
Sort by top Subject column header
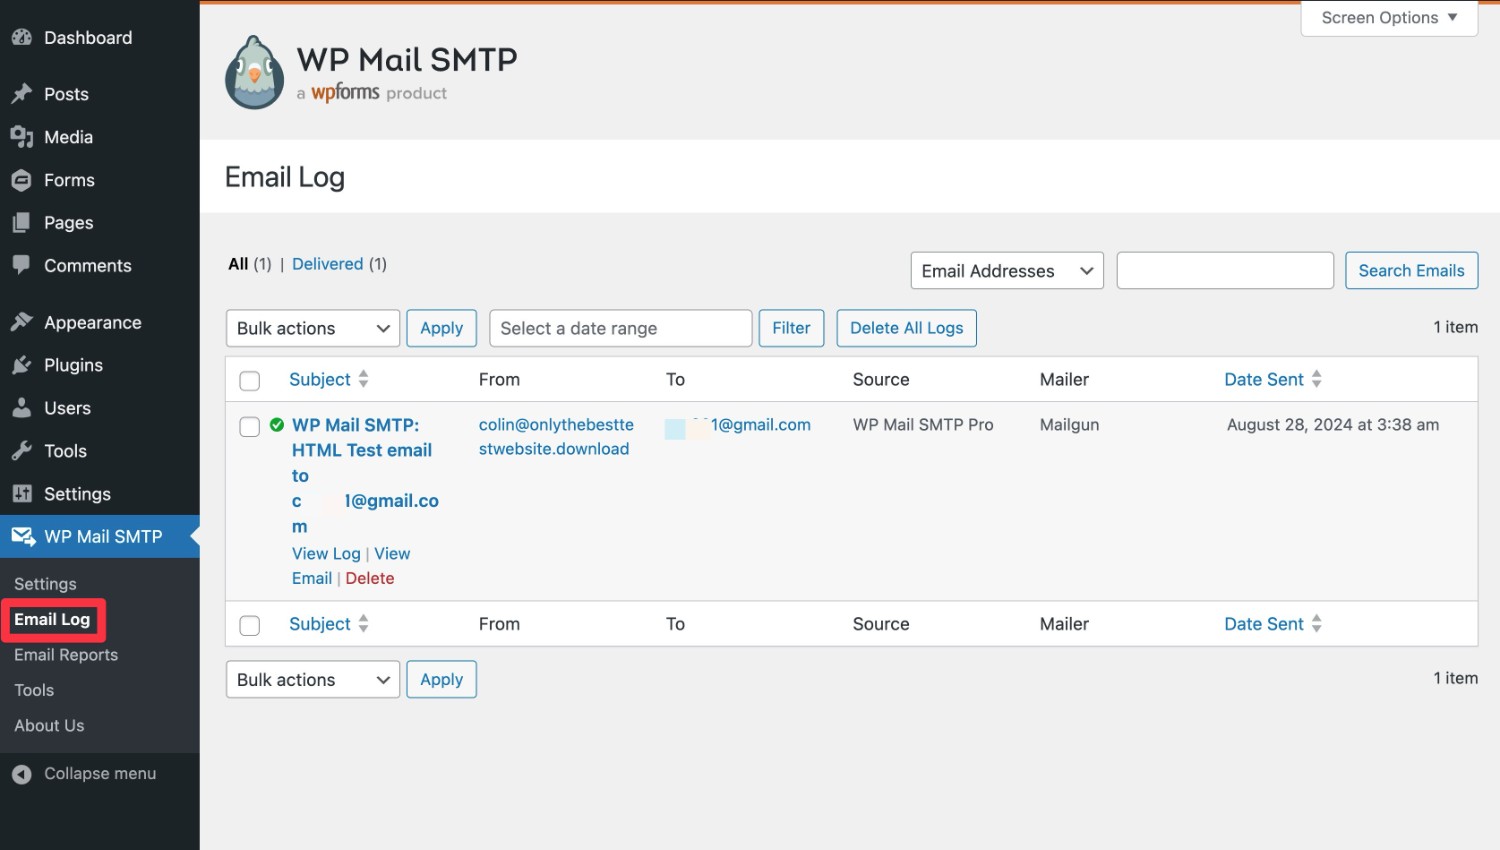pos(320,379)
